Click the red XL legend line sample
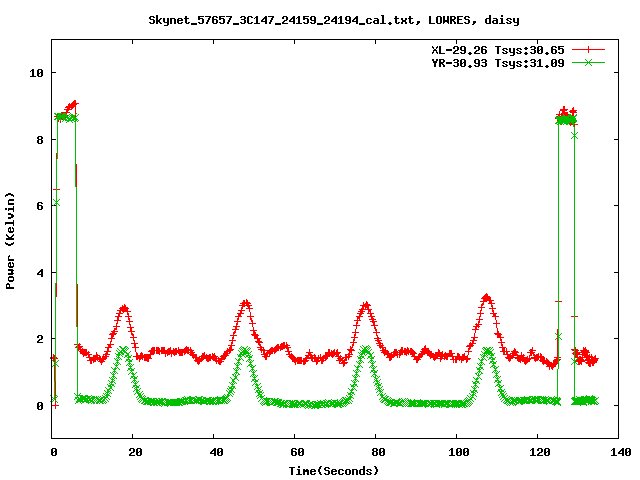 click(x=588, y=50)
